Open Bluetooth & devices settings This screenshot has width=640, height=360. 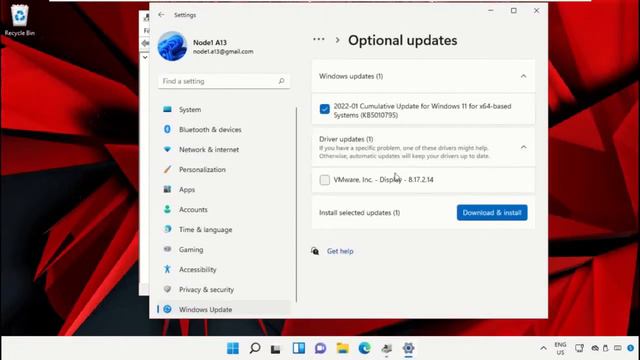coord(224,129)
